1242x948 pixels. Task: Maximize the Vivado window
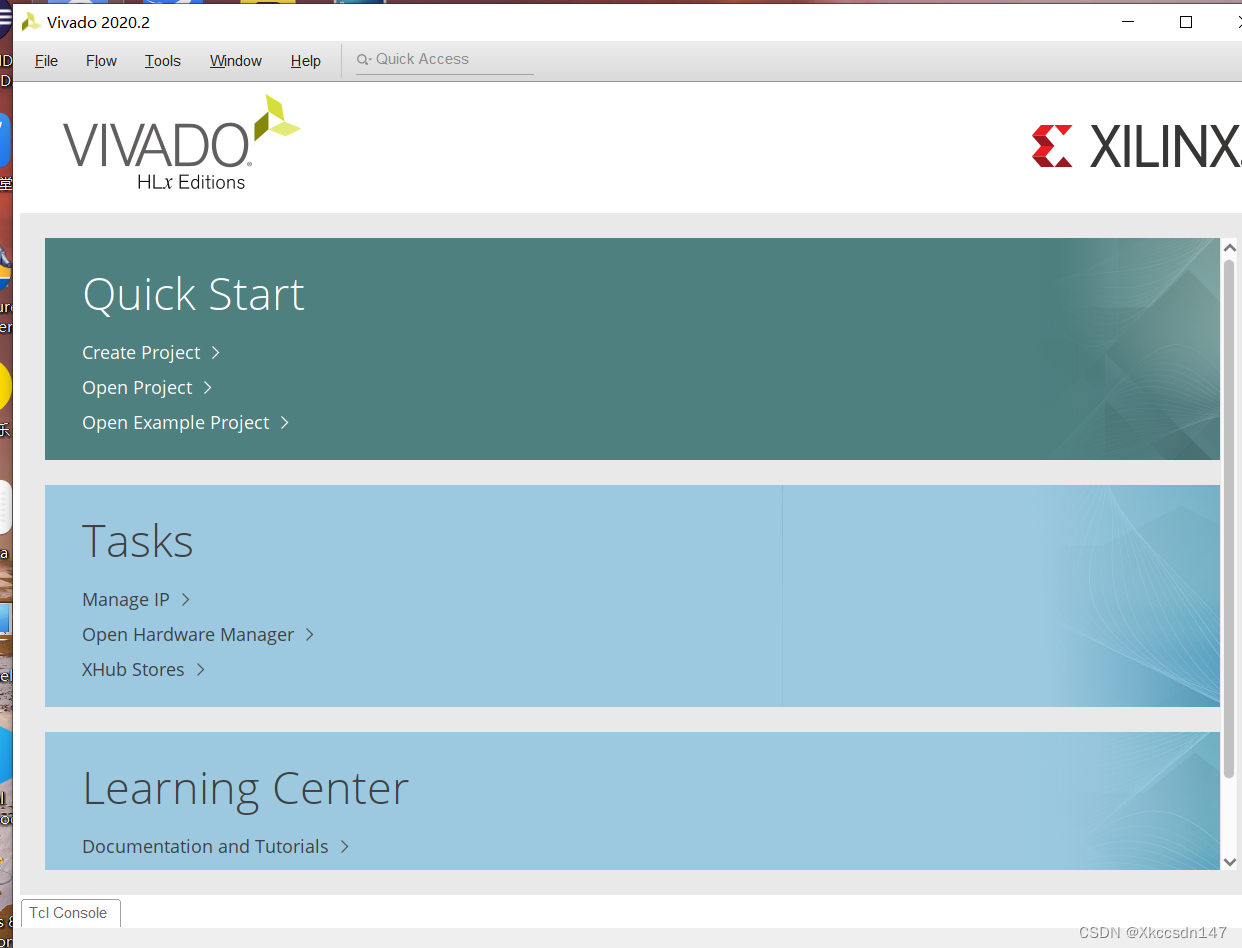pyautogui.click(x=1186, y=22)
